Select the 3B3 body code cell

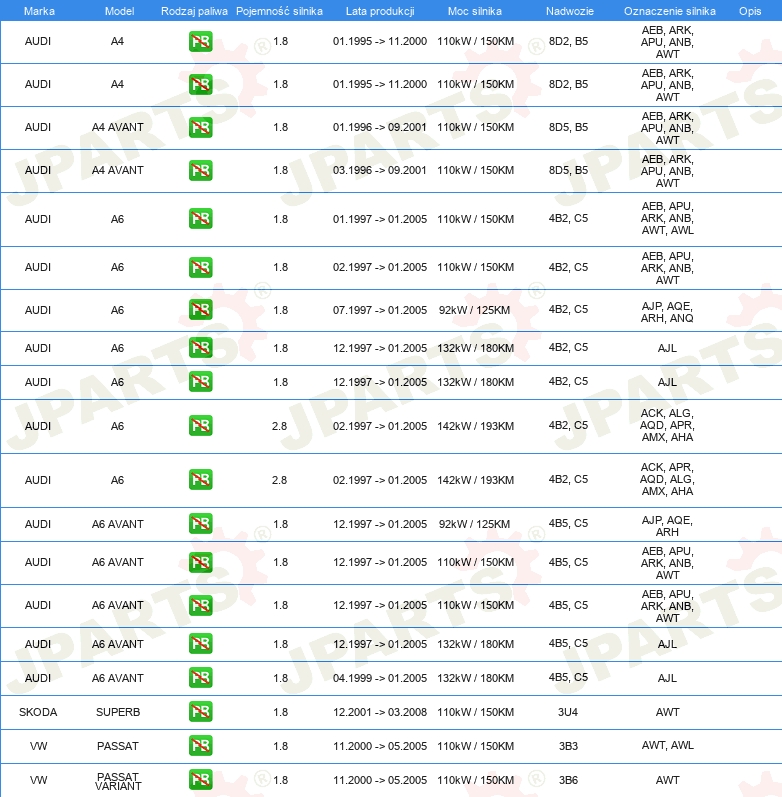[568, 746]
